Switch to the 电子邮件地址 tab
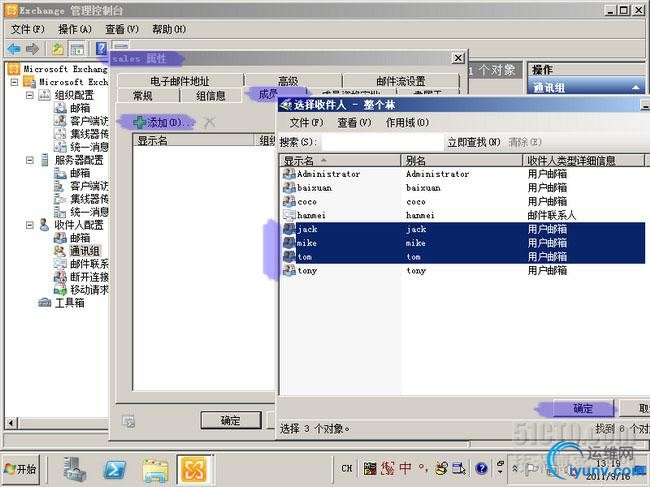Screen dimensions: 650x487 (179, 81)
